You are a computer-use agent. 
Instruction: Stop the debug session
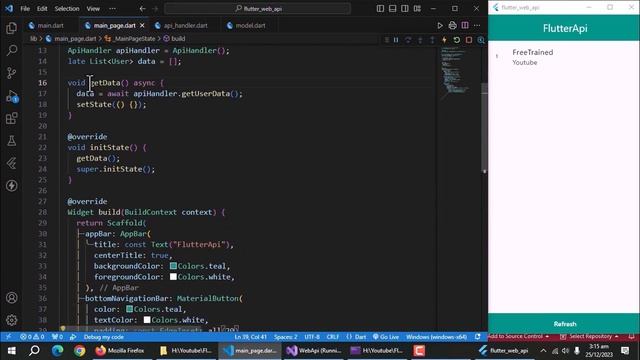[469, 40]
